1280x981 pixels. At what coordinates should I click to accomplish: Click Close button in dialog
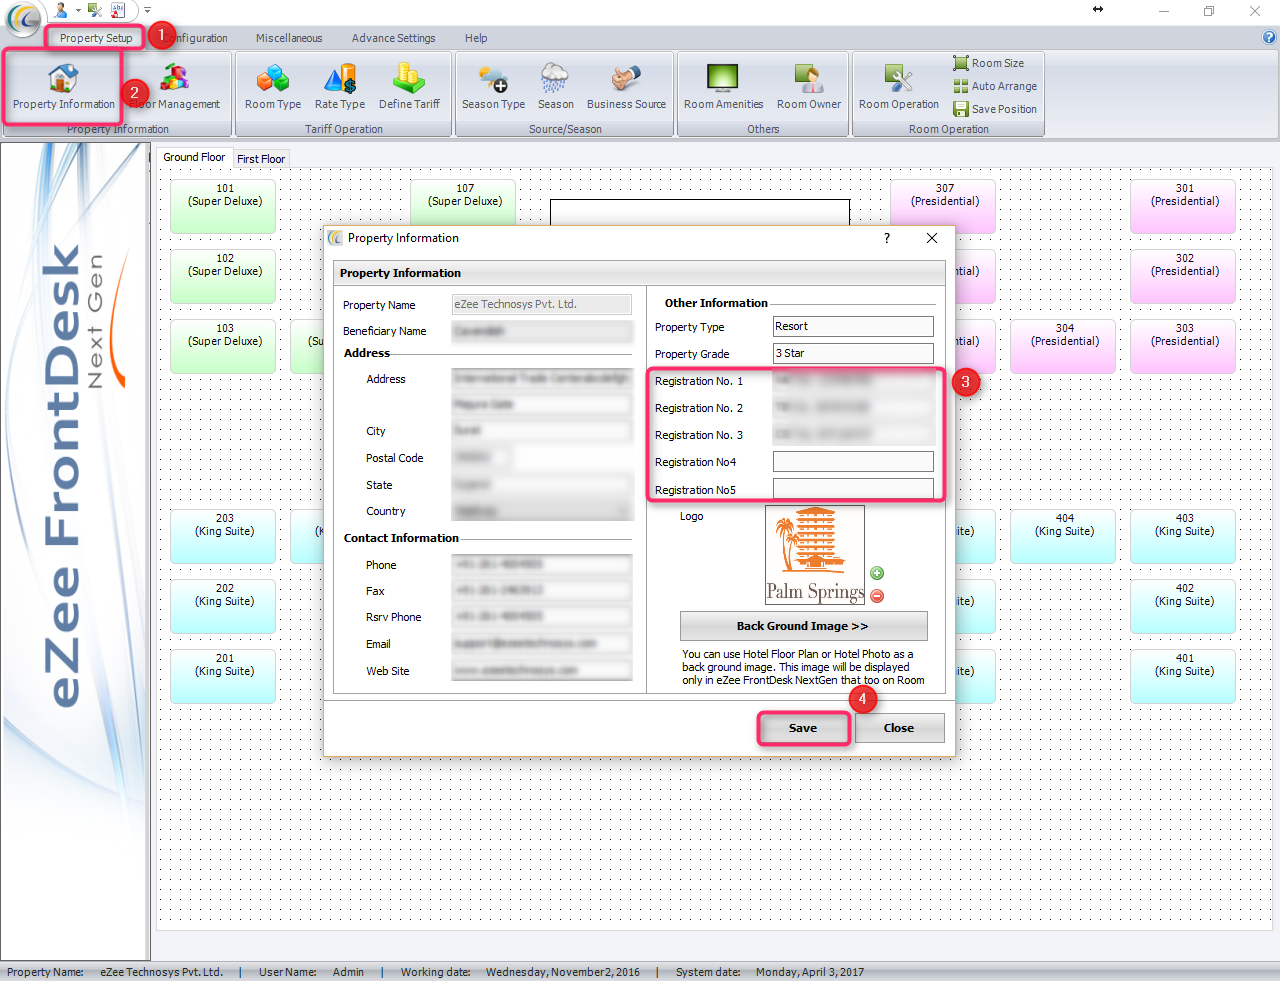(x=899, y=728)
